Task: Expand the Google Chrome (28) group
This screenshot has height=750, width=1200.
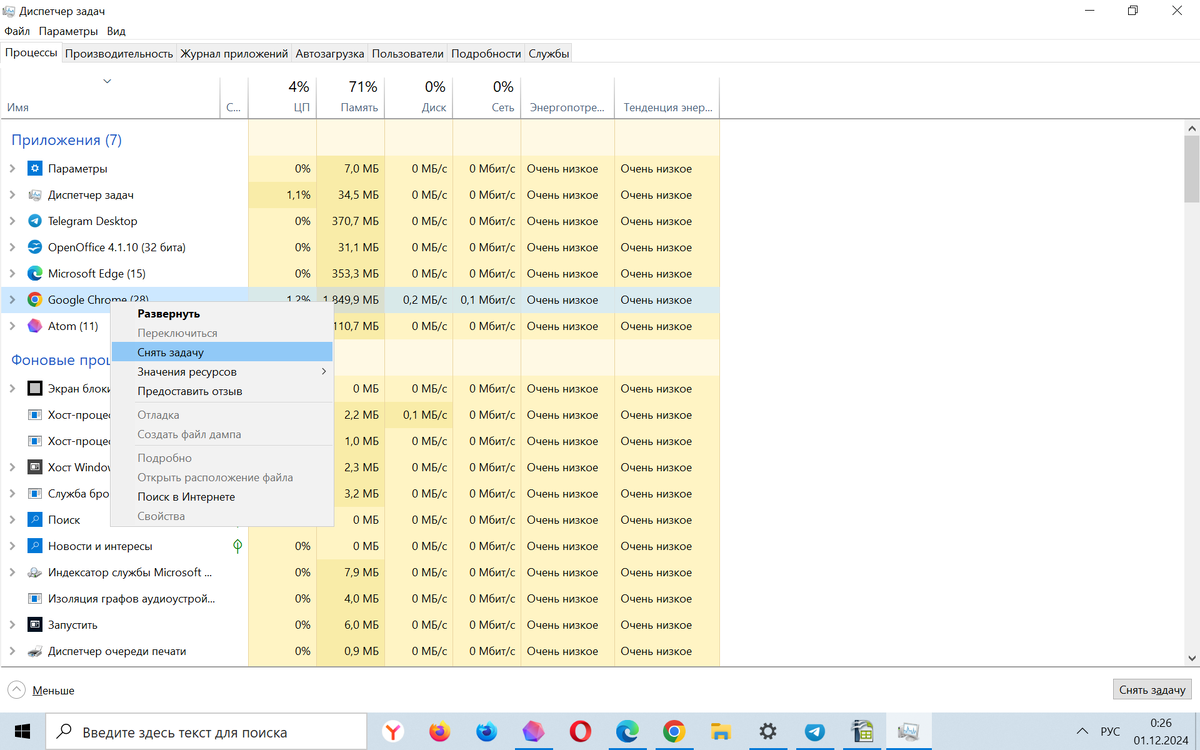Action: click(x=12, y=300)
